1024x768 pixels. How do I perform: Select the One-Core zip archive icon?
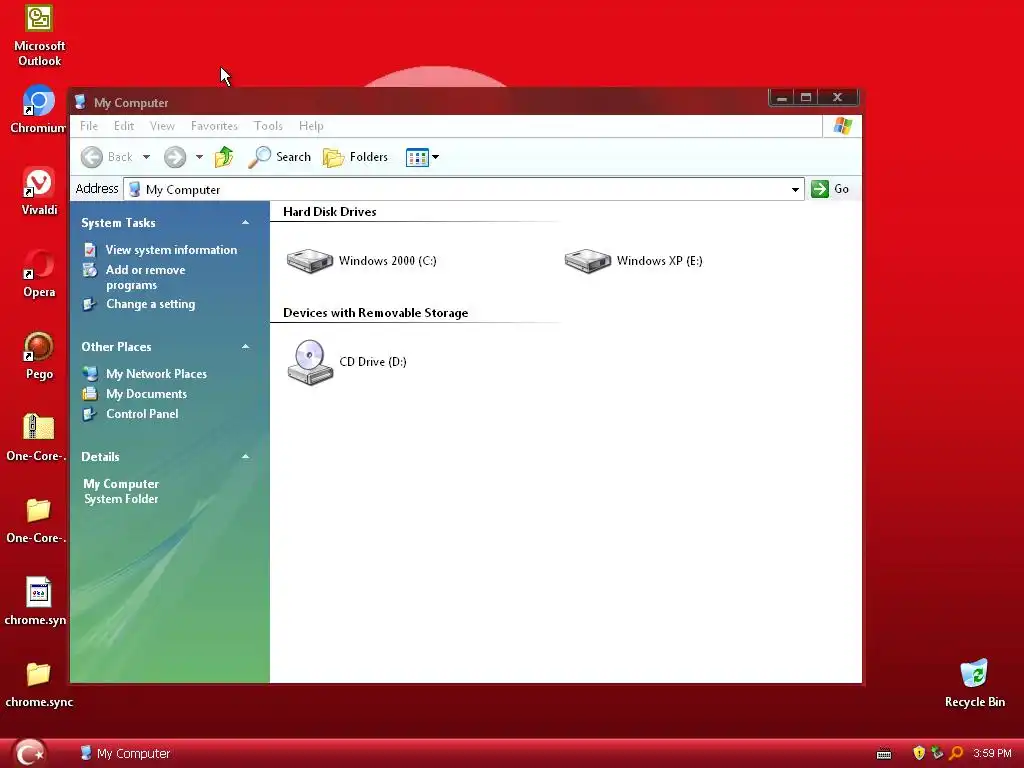point(38,436)
